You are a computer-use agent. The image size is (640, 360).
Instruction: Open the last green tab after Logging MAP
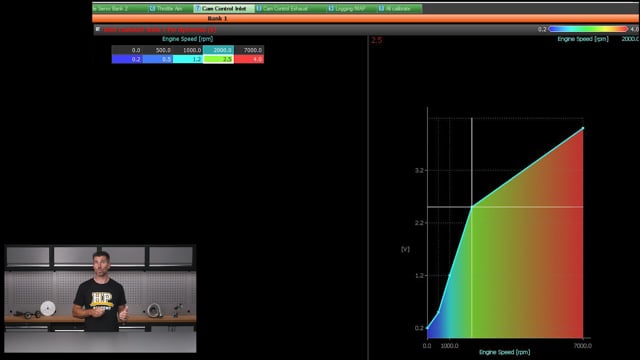(399, 8)
